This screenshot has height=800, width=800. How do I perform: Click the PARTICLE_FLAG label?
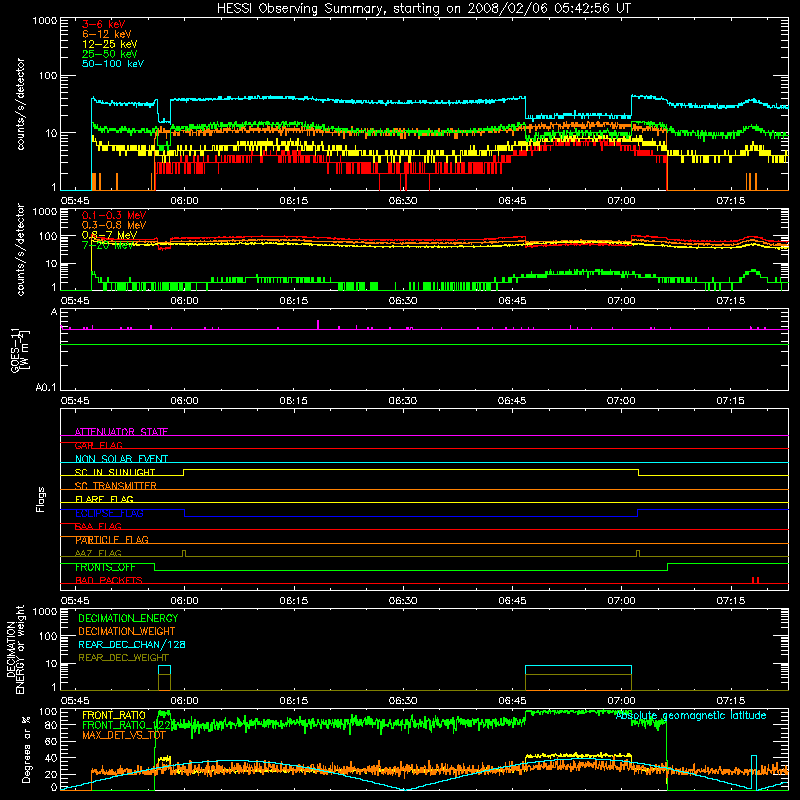coord(112,540)
